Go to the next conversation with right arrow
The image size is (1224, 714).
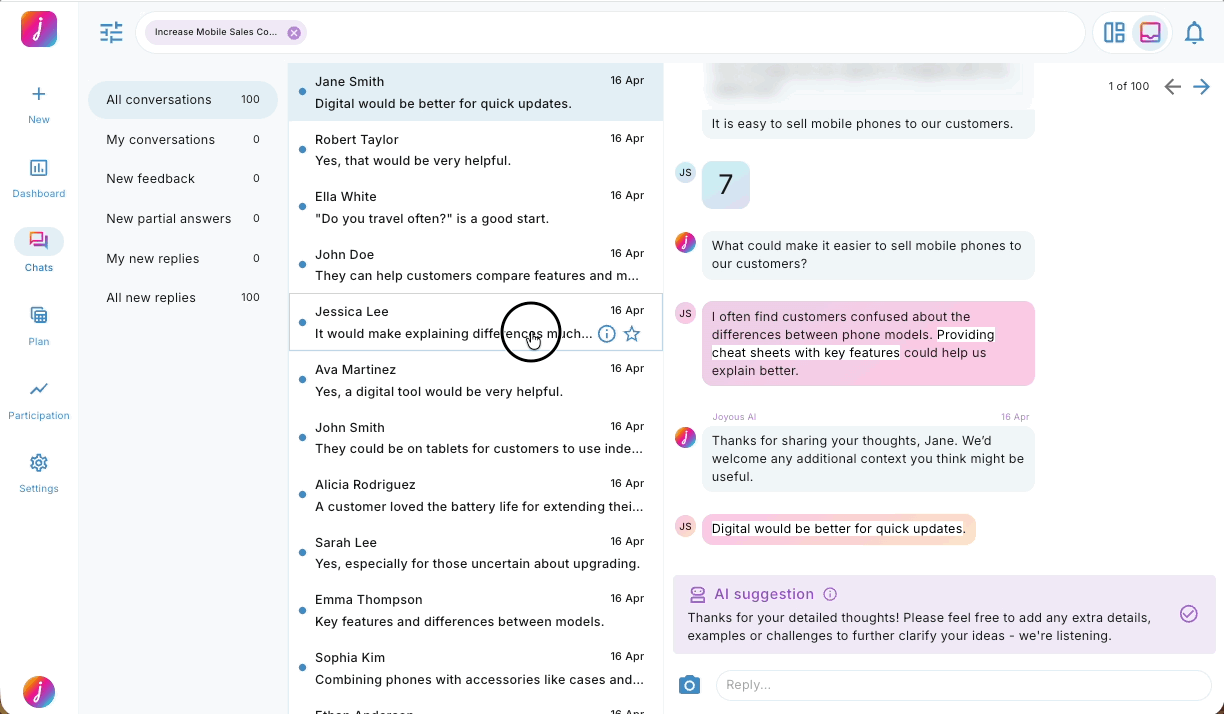[1202, 86]
